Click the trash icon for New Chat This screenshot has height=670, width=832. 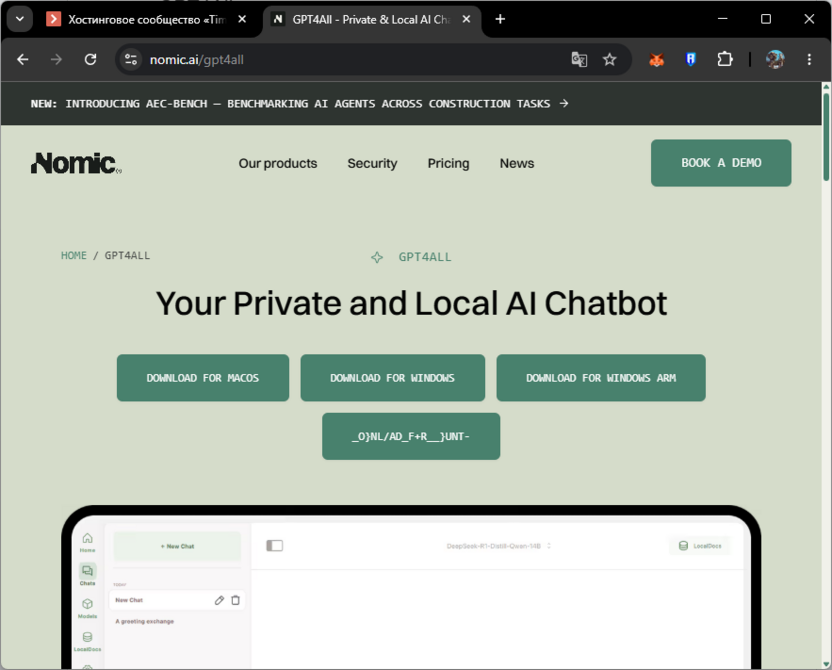(x=236, y=600)
